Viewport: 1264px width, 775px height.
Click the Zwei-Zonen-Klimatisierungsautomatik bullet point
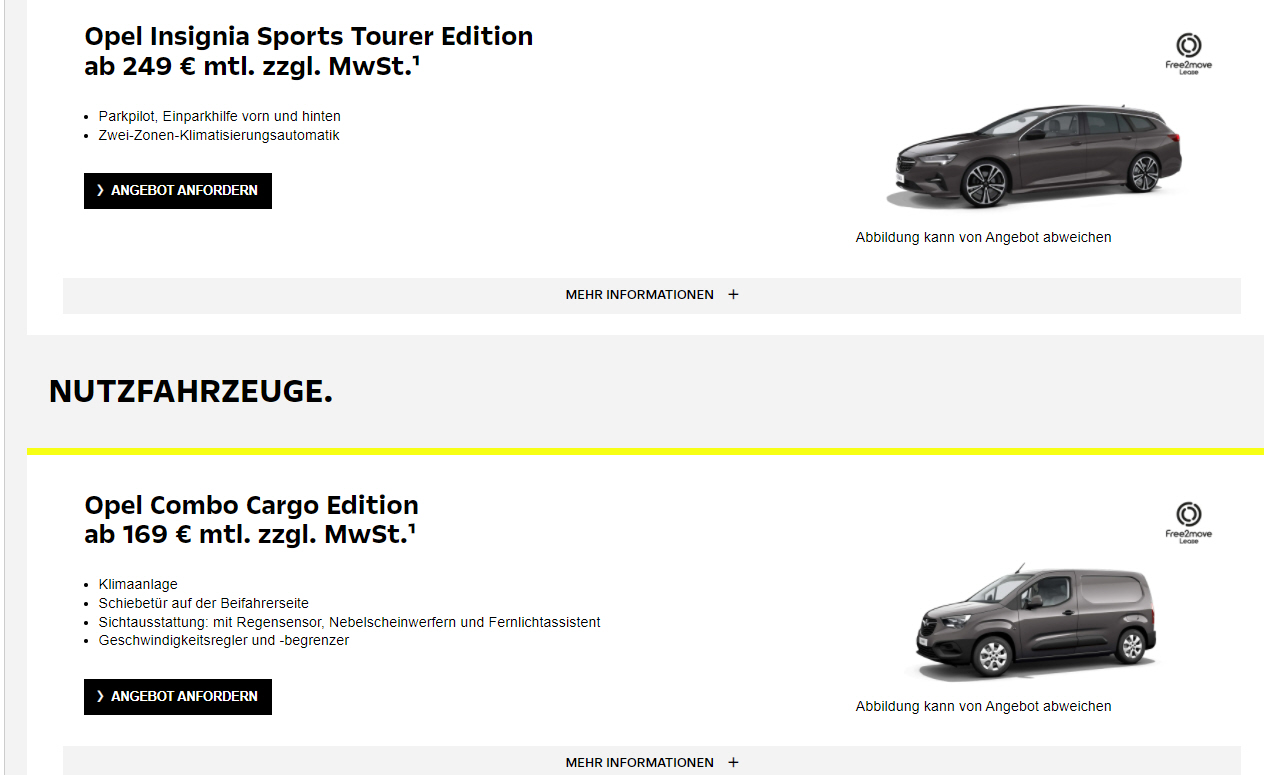click(219, 135)
